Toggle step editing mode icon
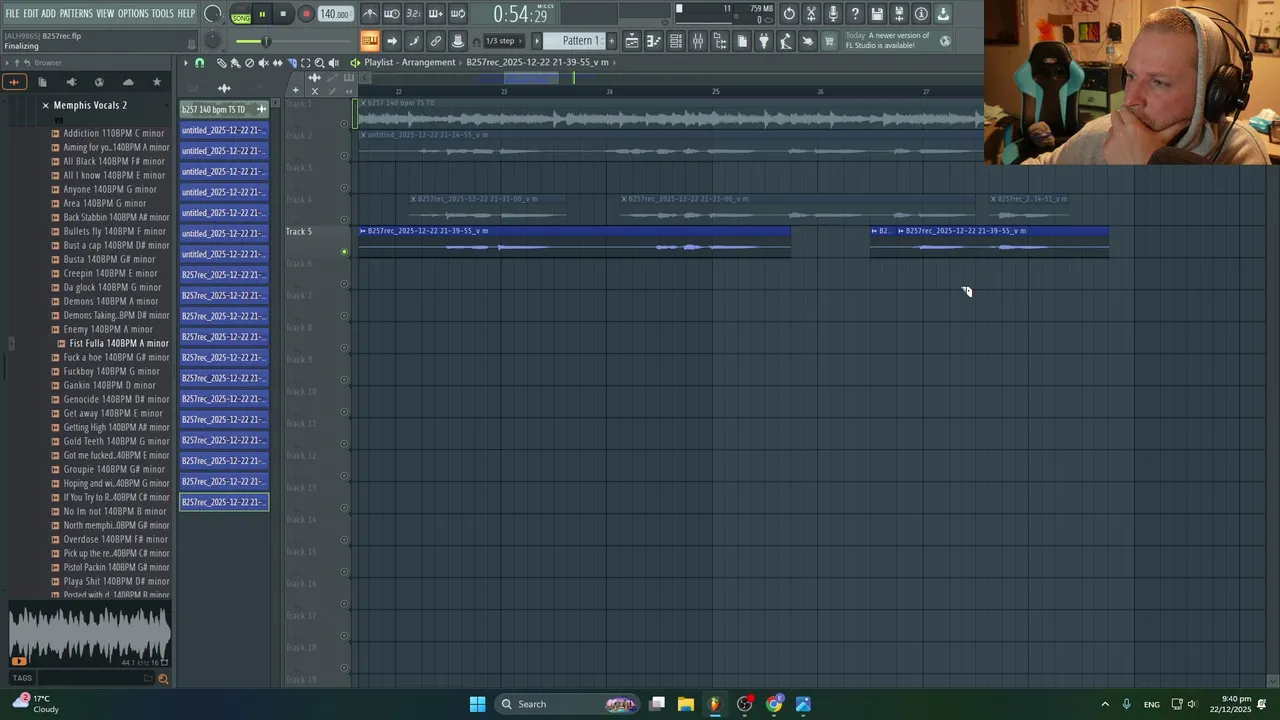1280x720 pixels. point(414,41)
